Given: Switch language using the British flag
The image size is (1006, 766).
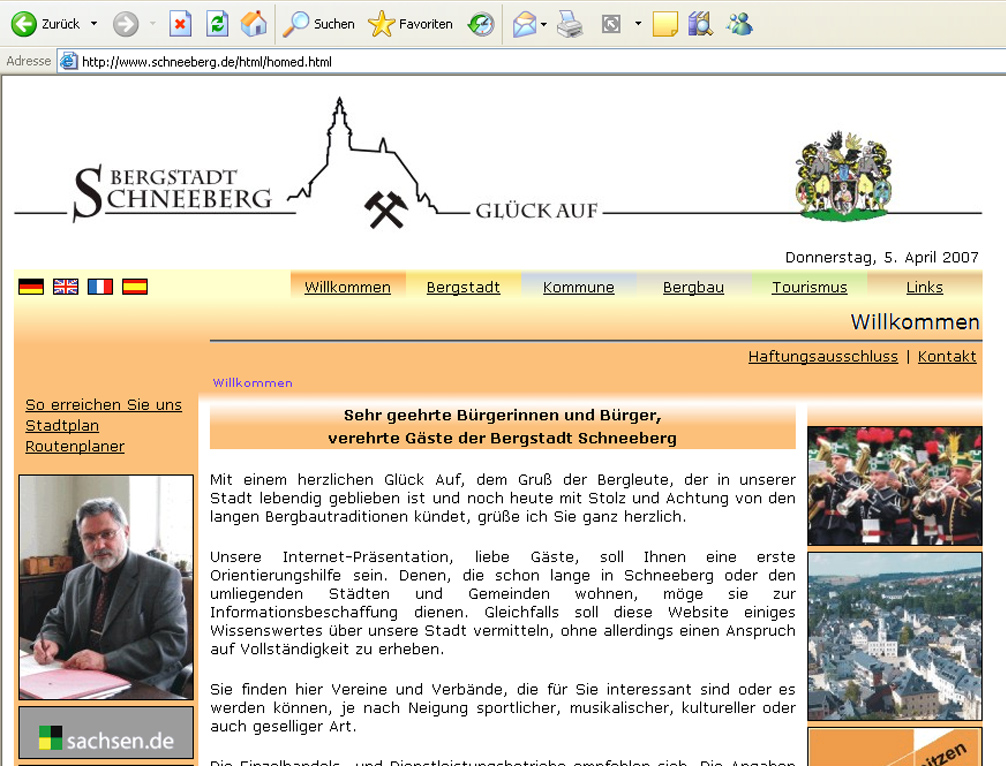Looking at the screenshot, I should 66,287.
